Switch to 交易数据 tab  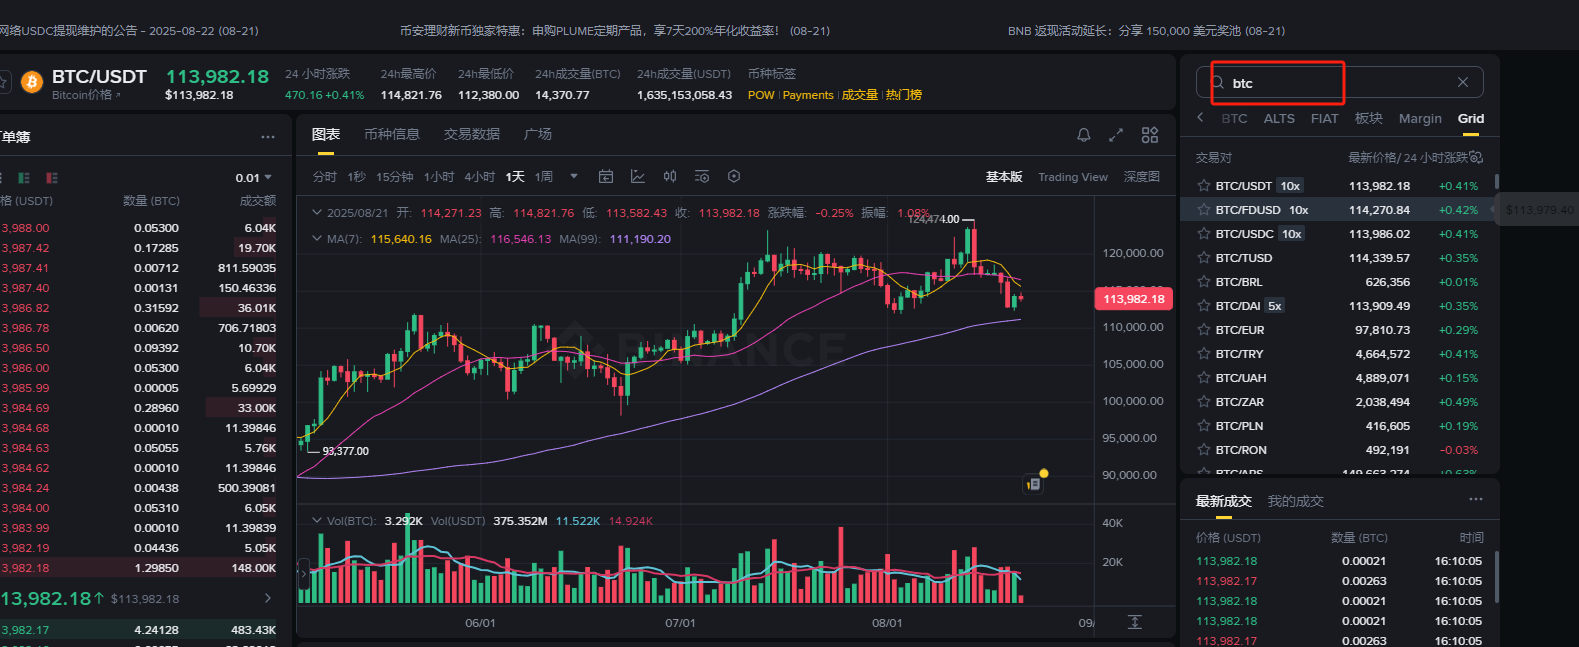472,134
